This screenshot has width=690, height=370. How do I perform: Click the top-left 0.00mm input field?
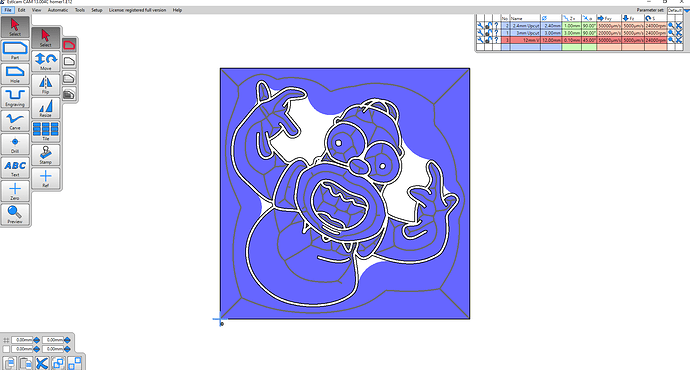click(22, 340)
